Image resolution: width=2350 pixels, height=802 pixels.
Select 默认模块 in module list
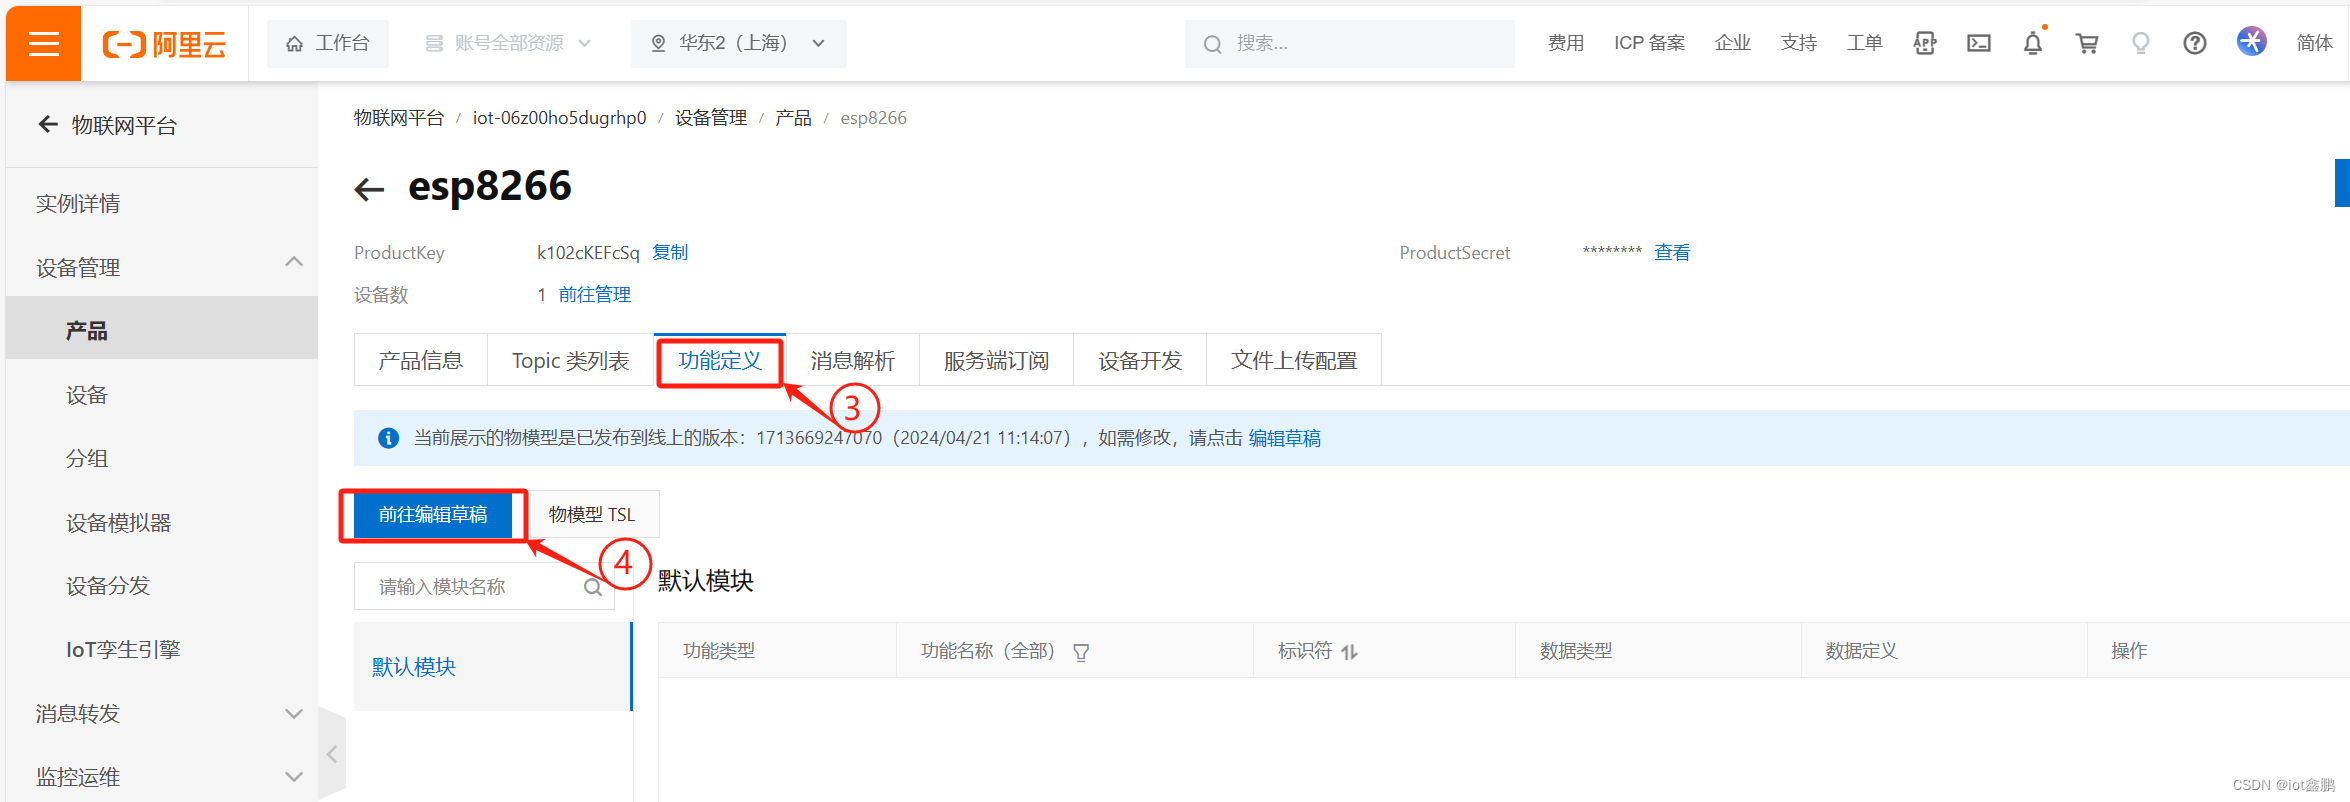click(x=493, y=667)
